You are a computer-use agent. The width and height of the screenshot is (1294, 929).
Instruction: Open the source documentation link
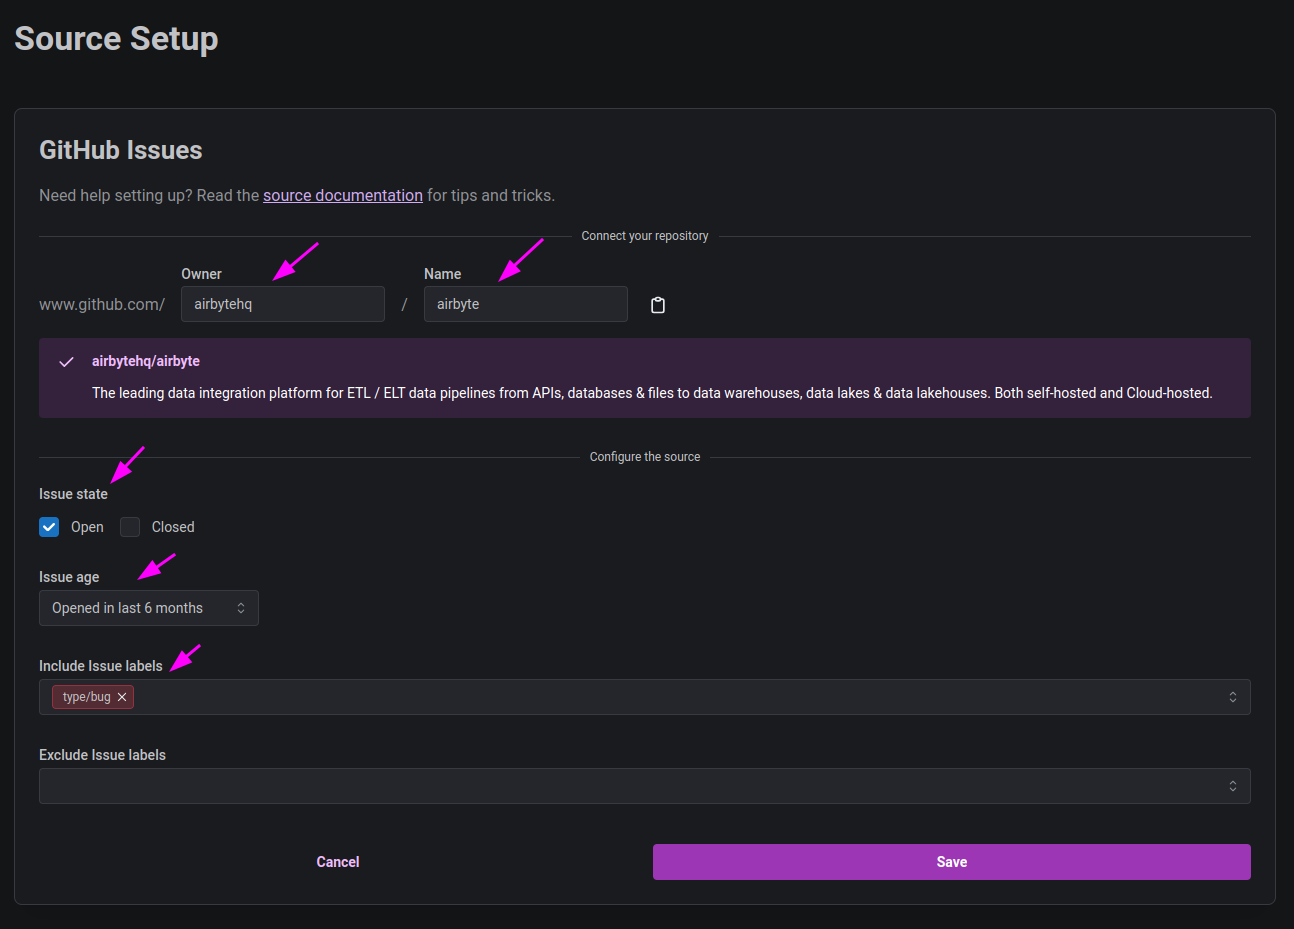tap(343, 195)
